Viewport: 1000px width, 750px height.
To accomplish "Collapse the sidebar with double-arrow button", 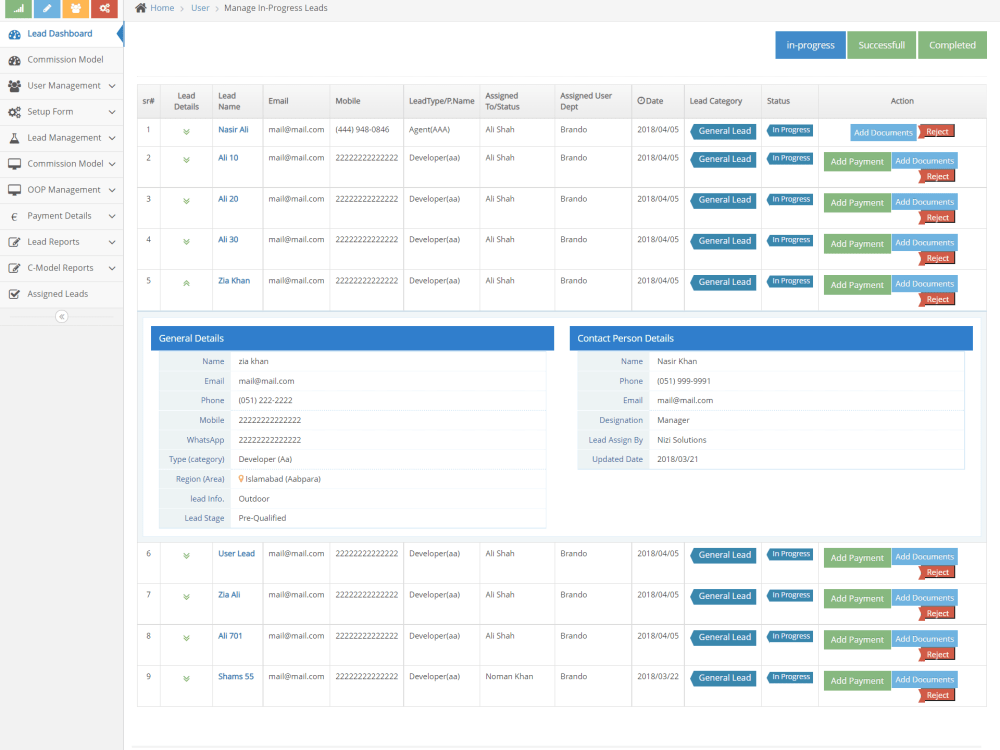I will coord(61,316).
